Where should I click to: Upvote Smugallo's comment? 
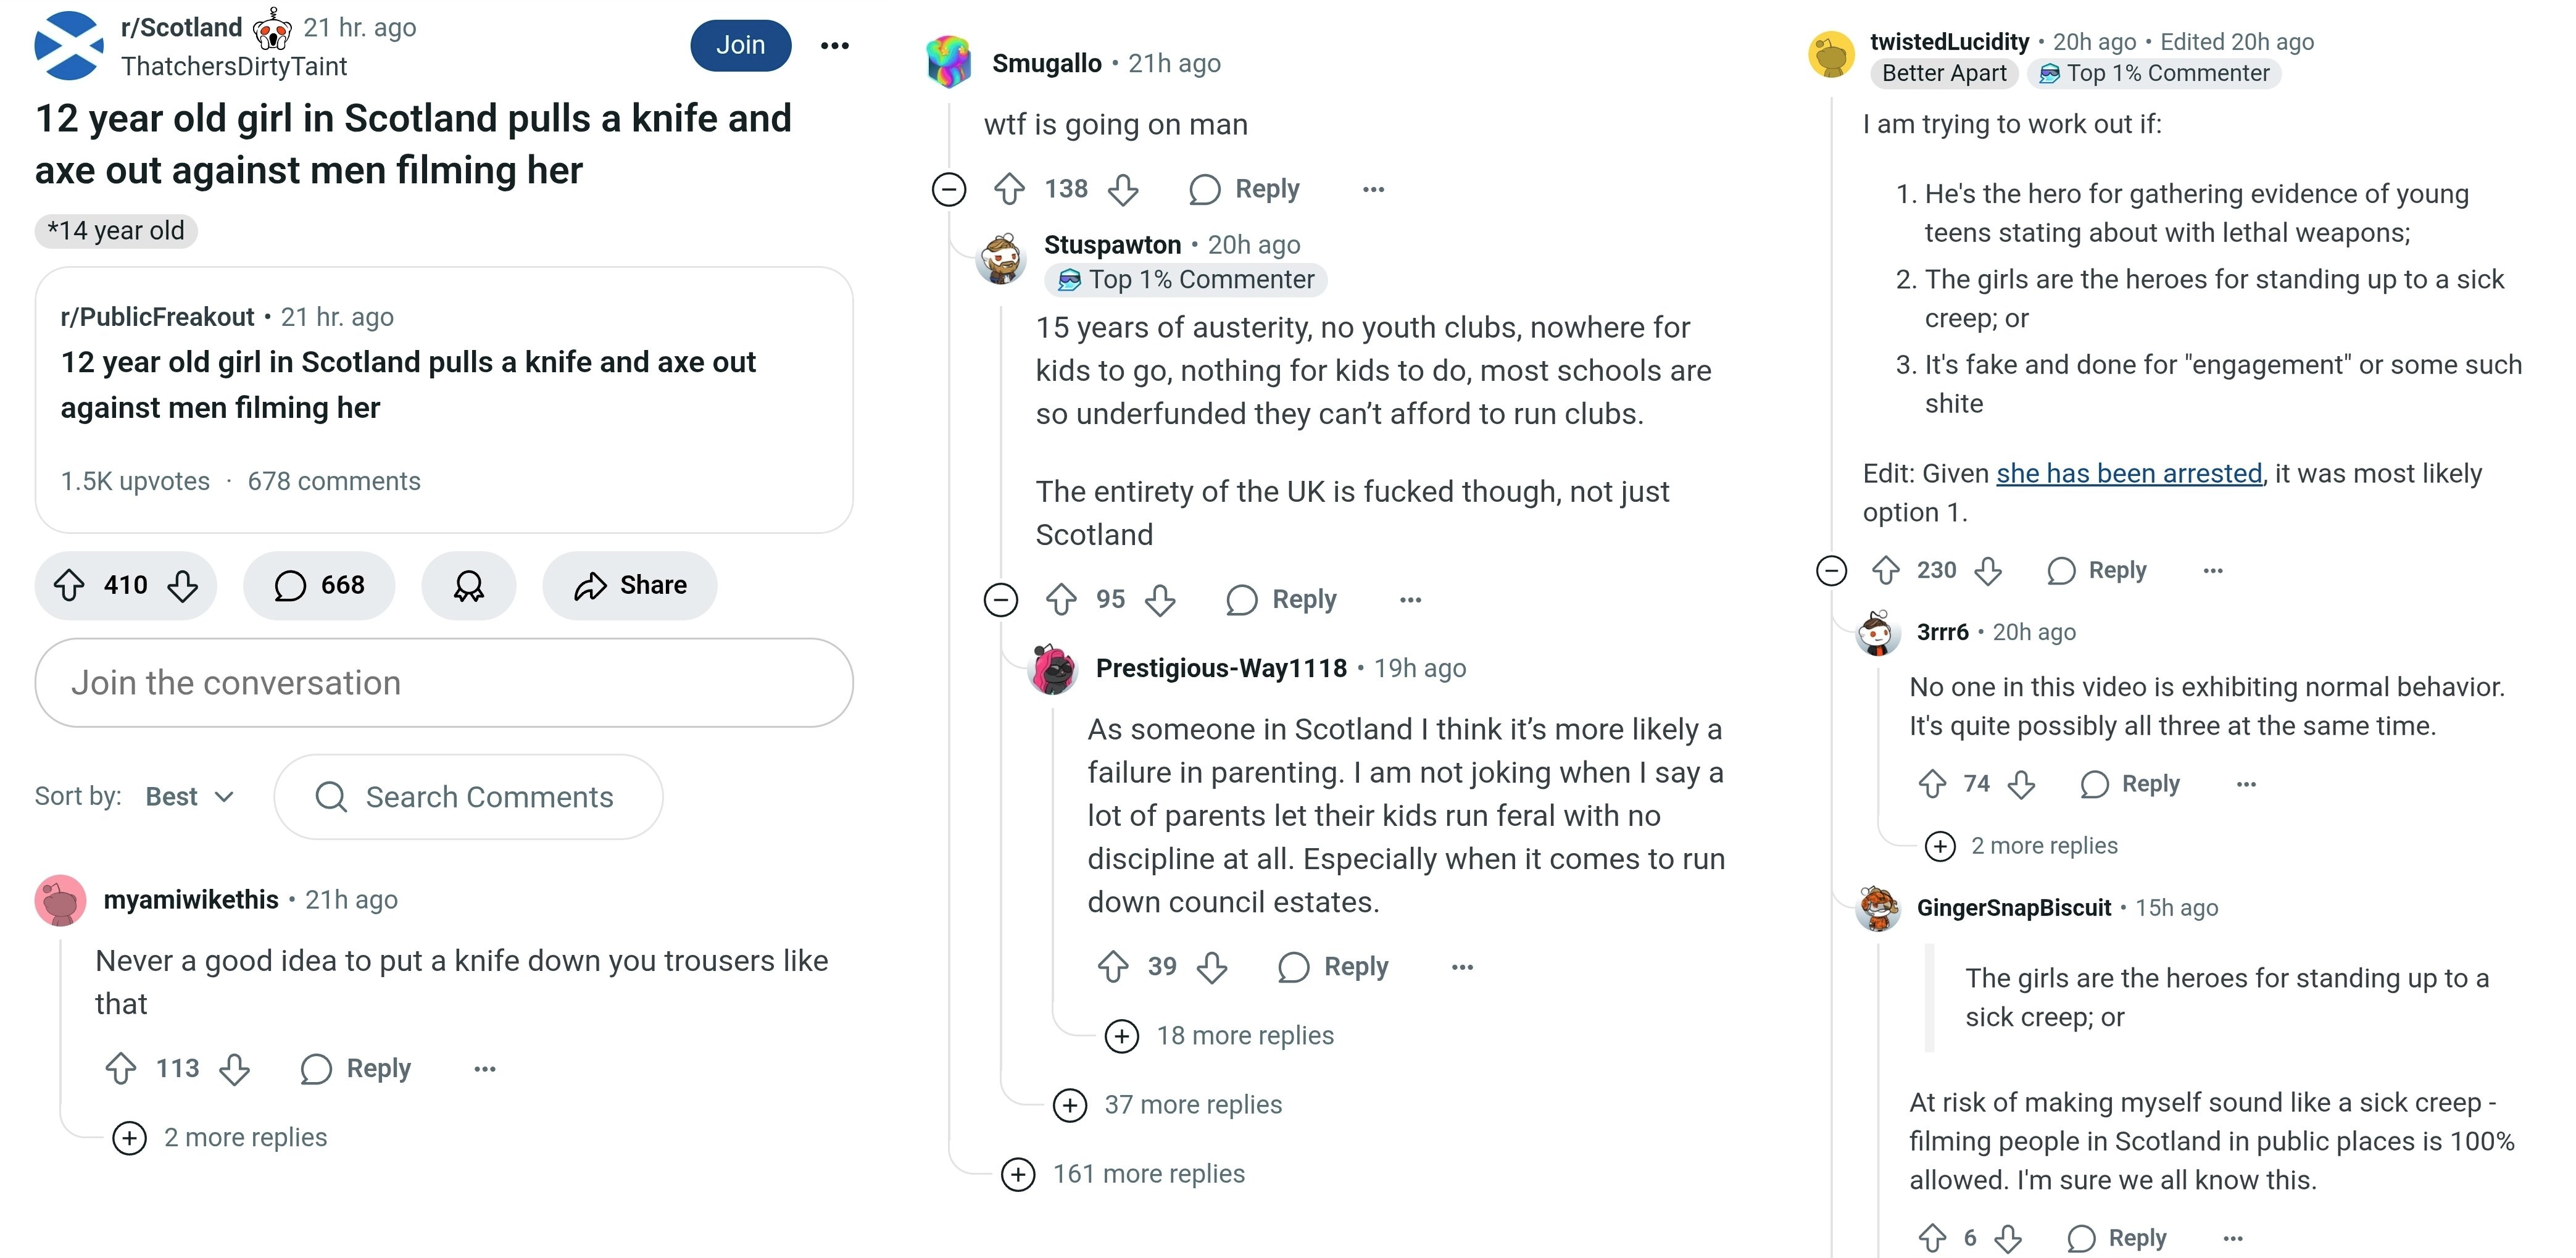[1009, 189]
